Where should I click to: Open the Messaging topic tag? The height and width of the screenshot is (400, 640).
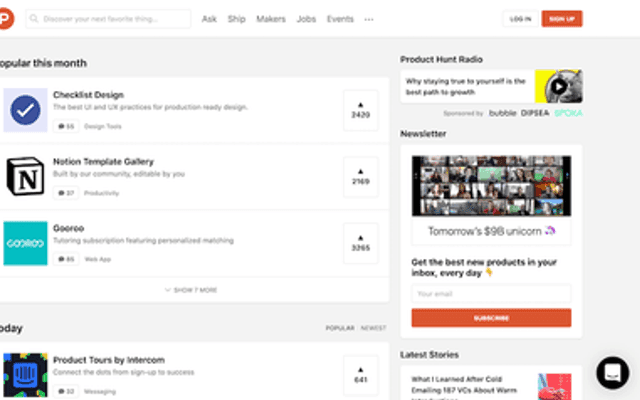pyautogui.click(x=100, y=391)
